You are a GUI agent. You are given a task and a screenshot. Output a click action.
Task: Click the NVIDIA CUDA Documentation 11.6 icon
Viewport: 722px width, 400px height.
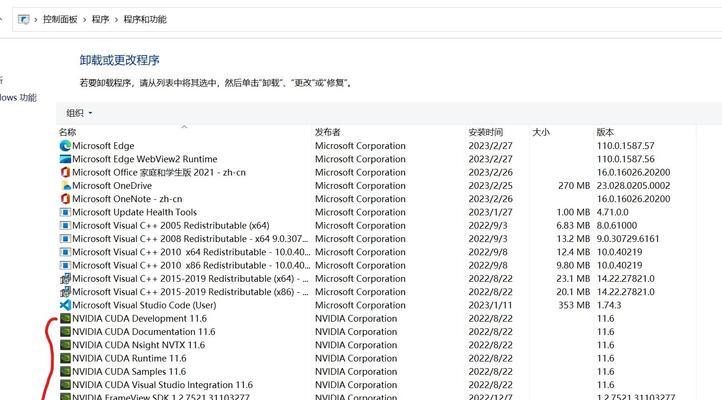(65, 332)
